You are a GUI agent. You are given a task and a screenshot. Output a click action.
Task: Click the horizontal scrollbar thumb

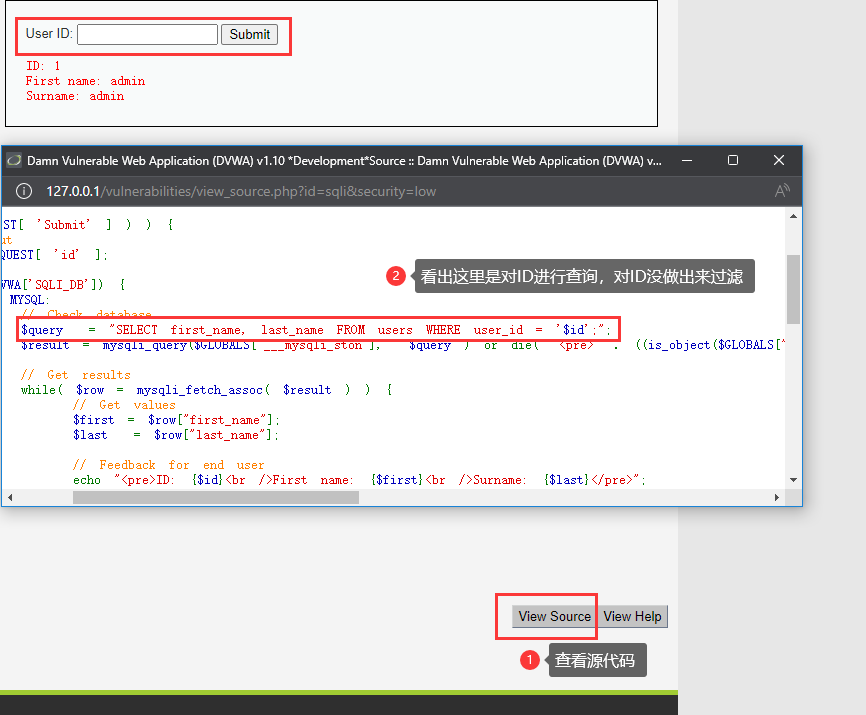[216, 497]
